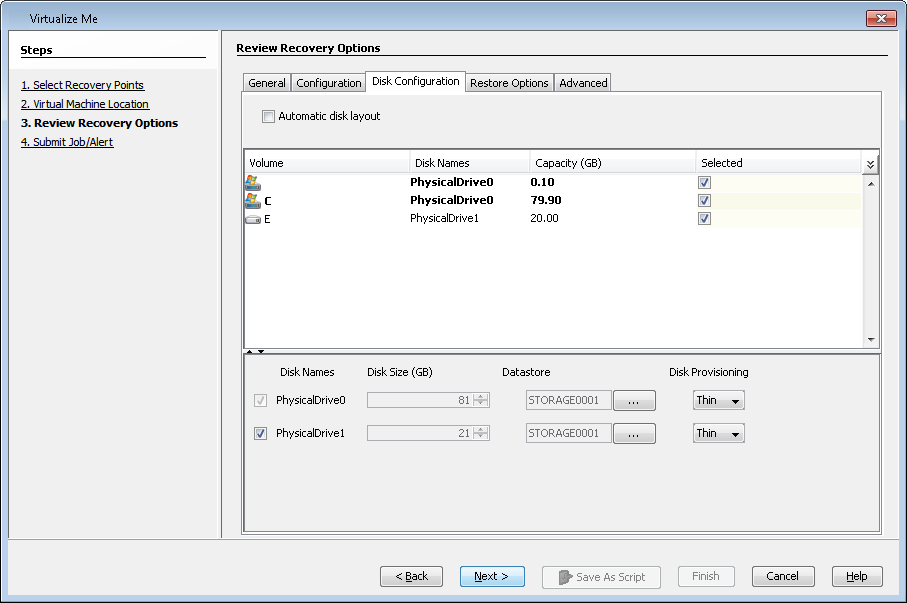Image resolution: width=907 pixels, height=603 pixels.
Task: Increase PhysicalDrive1 disk size with the up stepper
Action: point(482,429)
